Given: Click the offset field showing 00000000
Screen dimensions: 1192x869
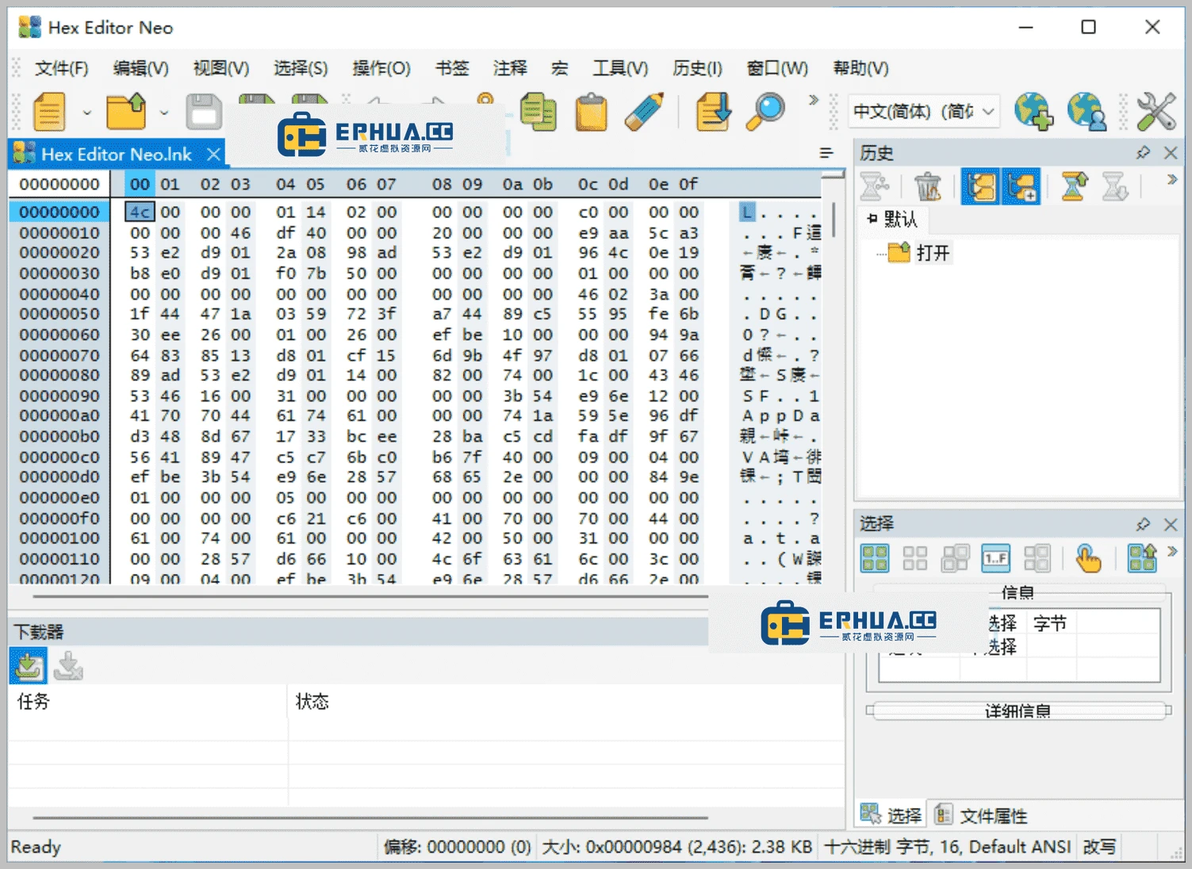Looking at the screenshot, I should (59, 184).
